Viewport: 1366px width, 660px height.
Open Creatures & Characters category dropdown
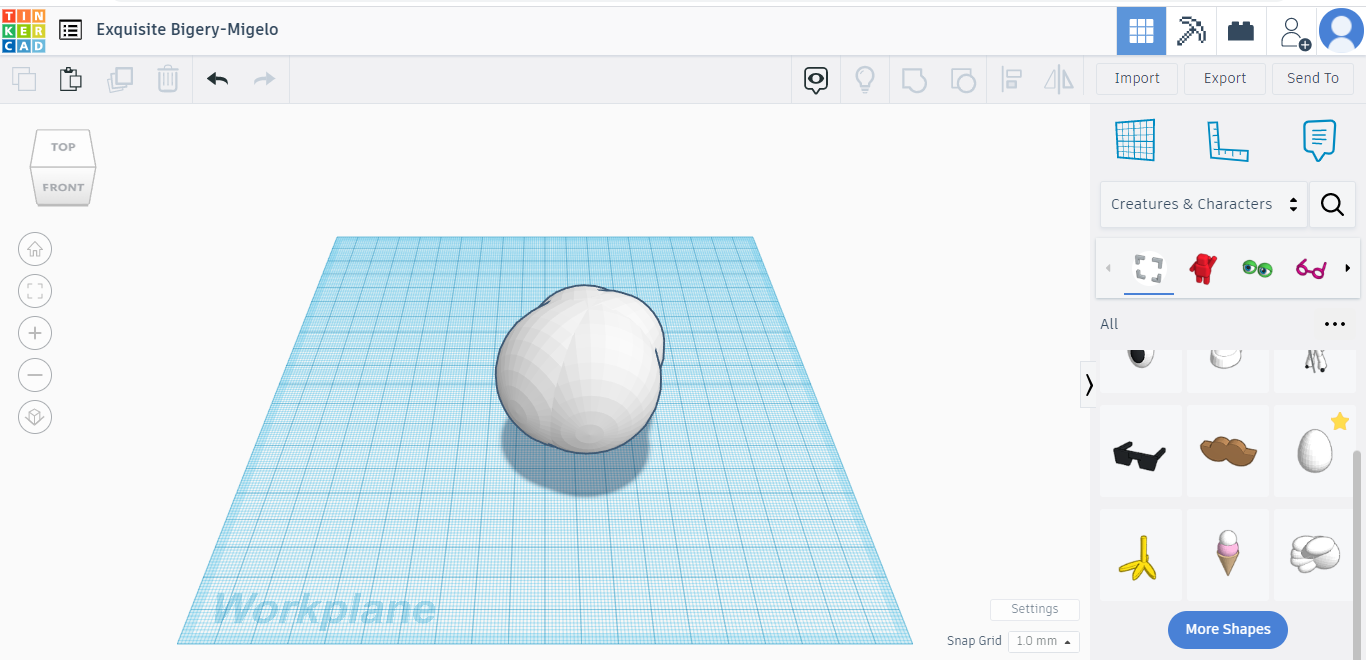point(1203,204)
